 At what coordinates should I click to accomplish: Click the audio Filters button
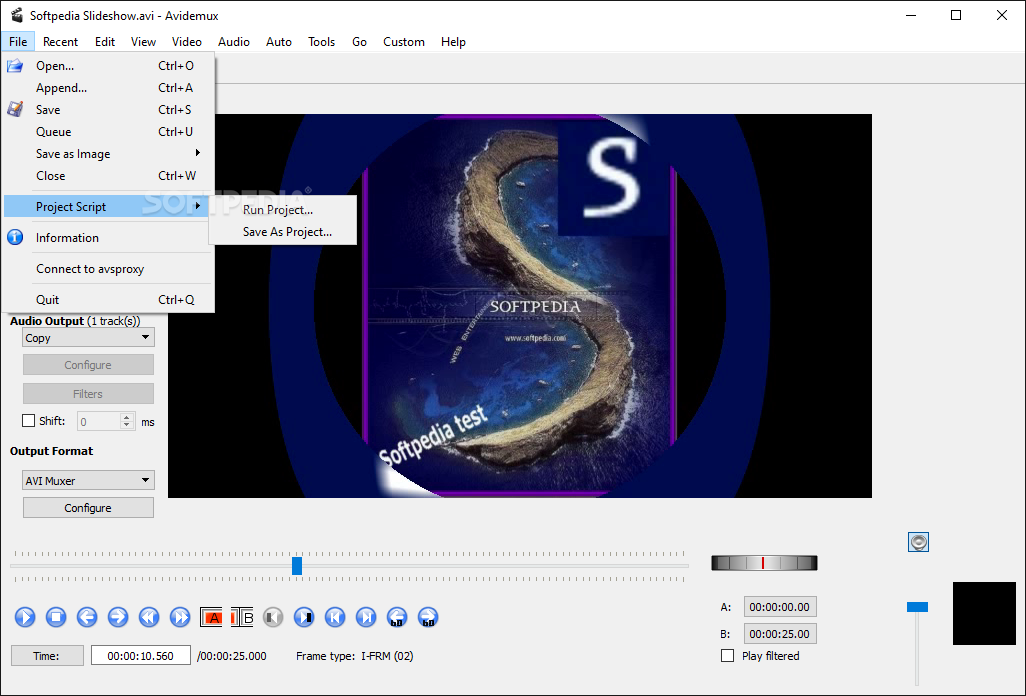point(88,394)
